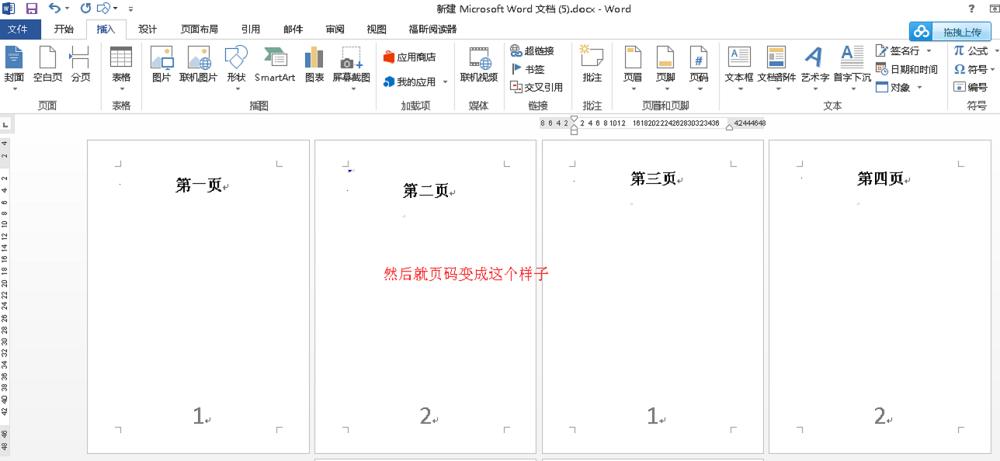This screenshot has height=461, width=1000.
Task: Click page number 1 under 第三页
Action: point(652,416)
